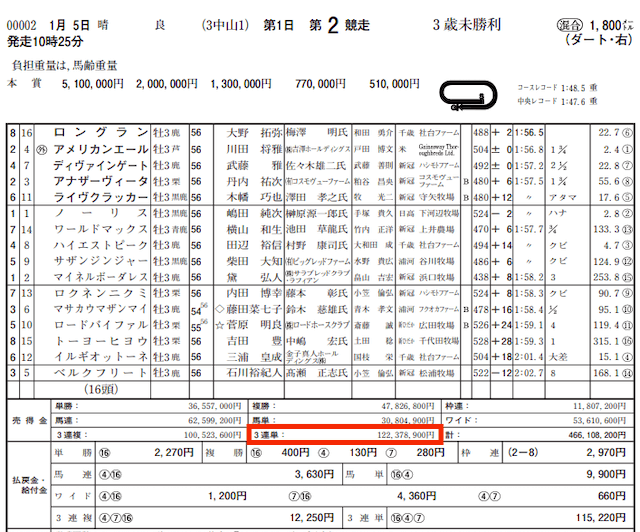Click the 単勝 sales amount 36,557,000円
The width and height of the screenshot is (640, 532).
pyautogui.click(x=215, y=406)
